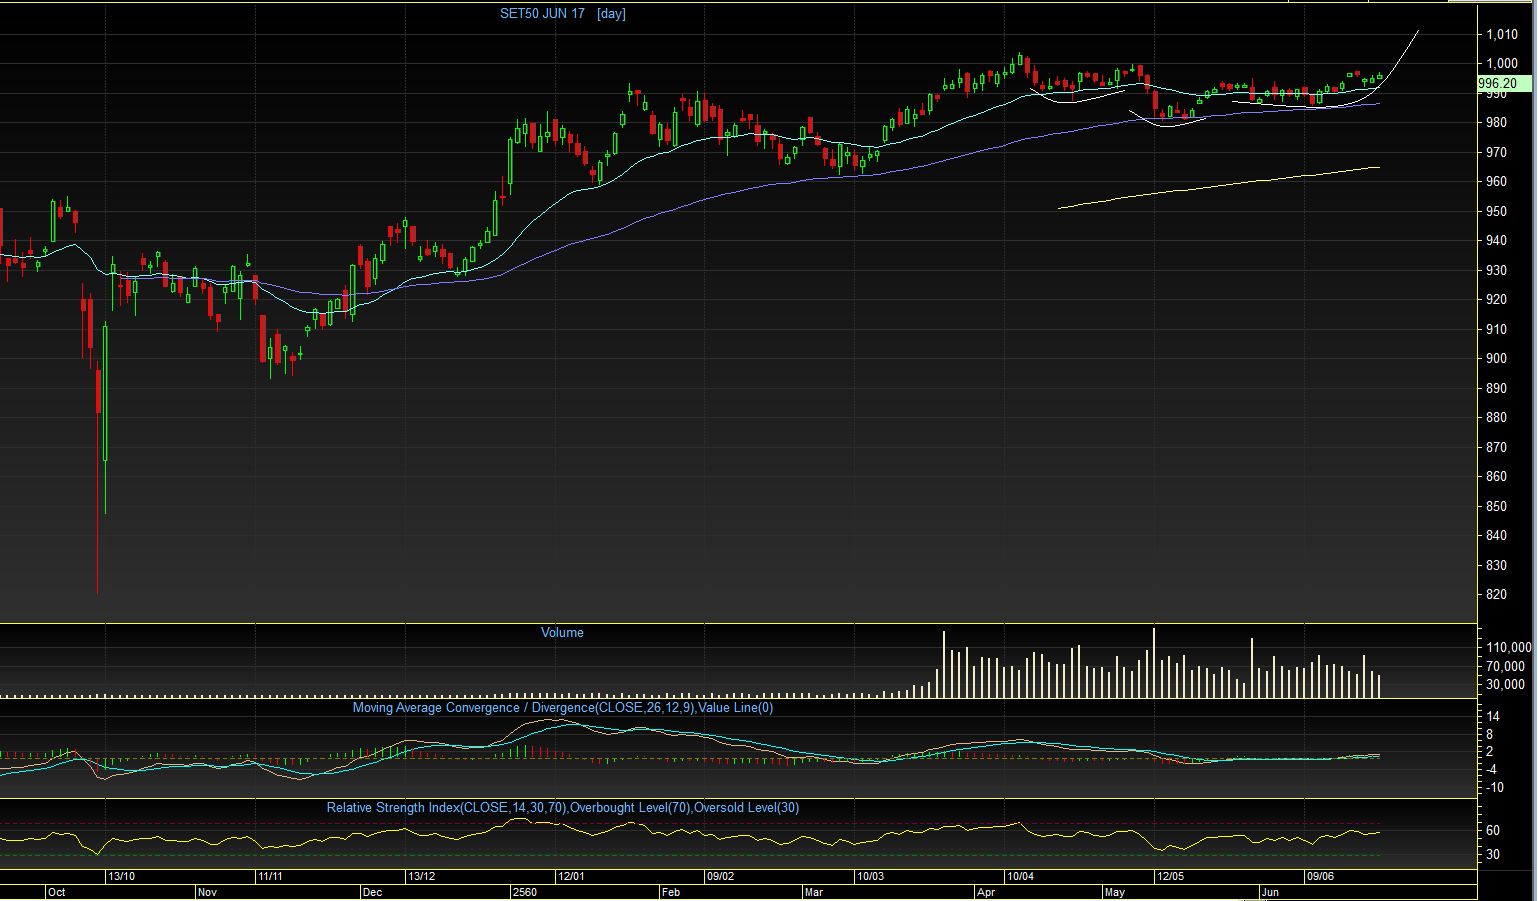Click the 12/01 date label
Screen dimensions: 1538x901
(x=571, y=876)
